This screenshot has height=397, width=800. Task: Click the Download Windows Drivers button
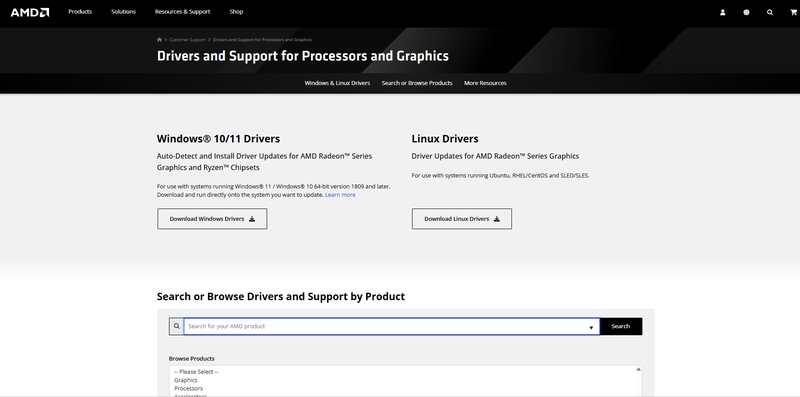coord(212,219)
